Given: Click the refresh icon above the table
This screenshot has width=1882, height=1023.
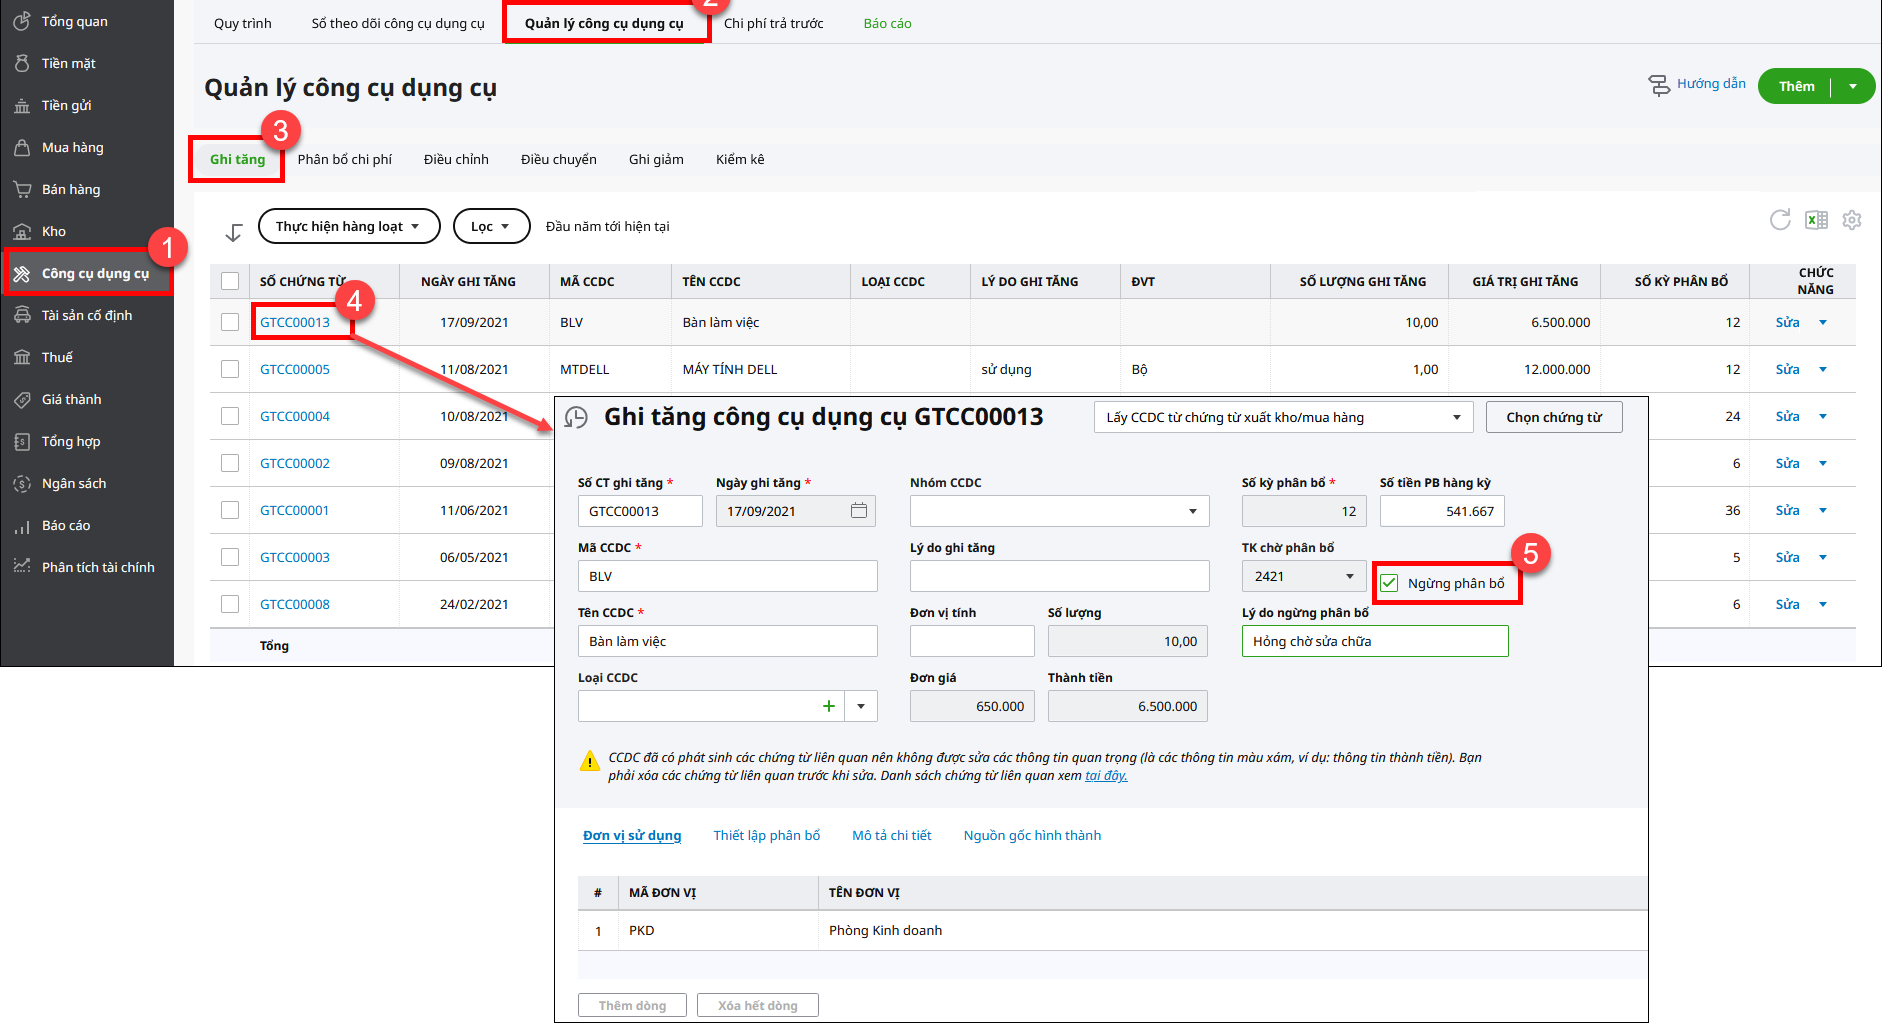Looking at the screenshot, I should (x=1780, y=220).
